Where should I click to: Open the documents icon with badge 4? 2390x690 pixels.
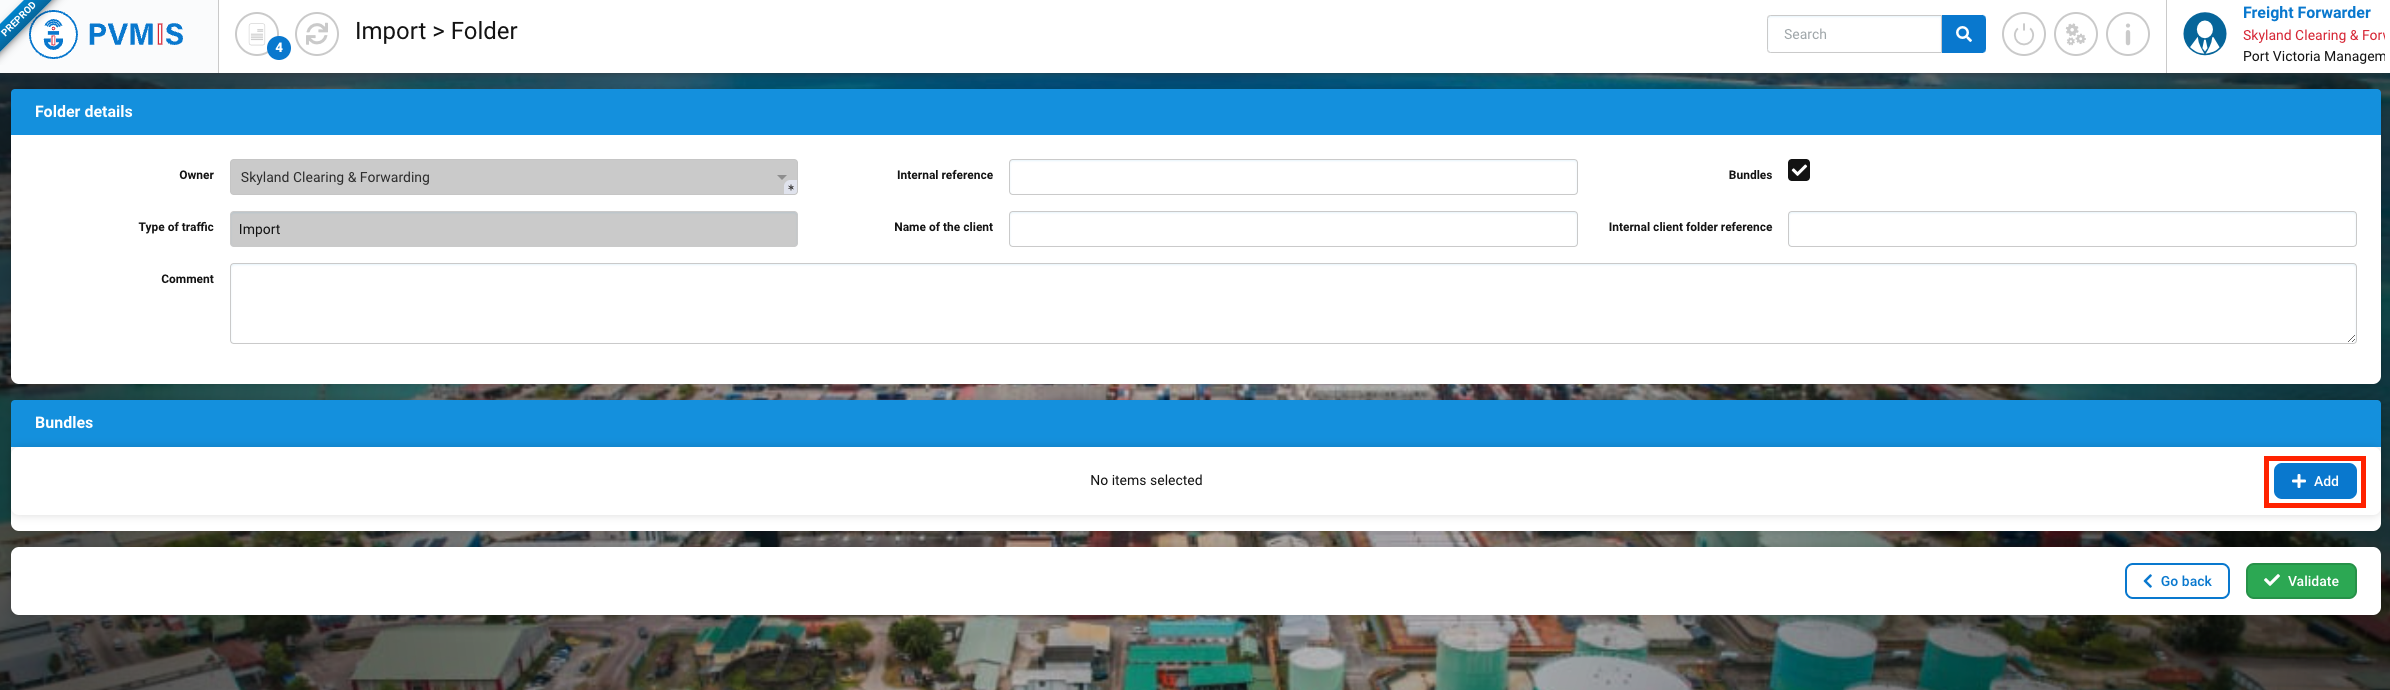pos(258,35)
